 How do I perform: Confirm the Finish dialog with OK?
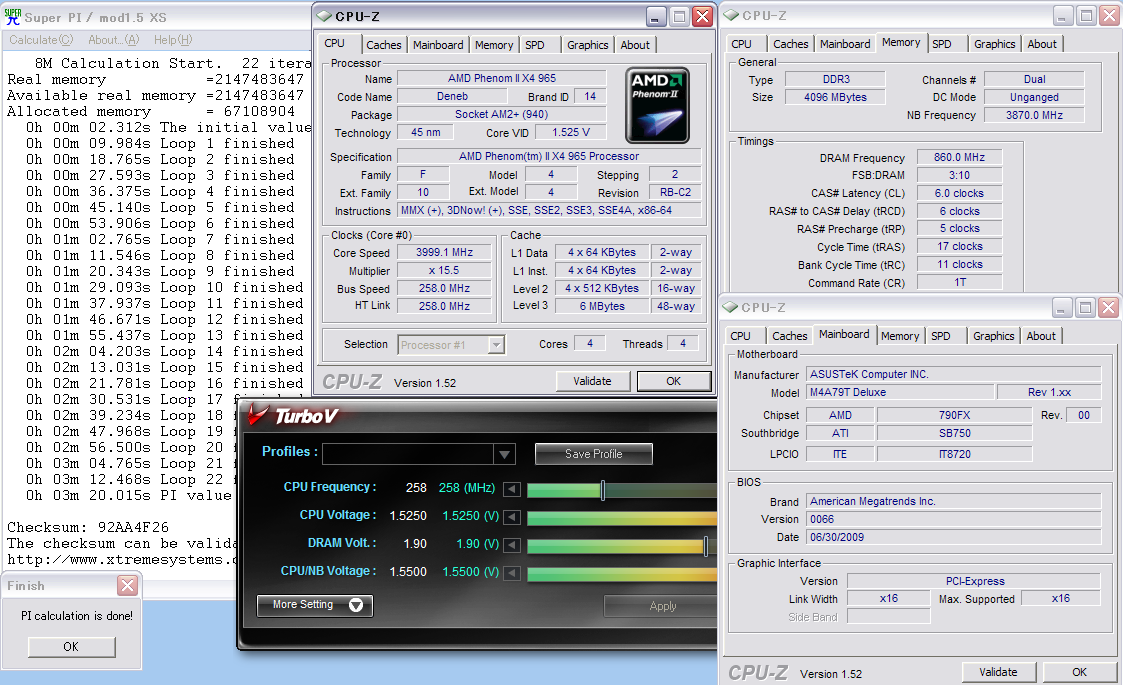click(71, 646)
